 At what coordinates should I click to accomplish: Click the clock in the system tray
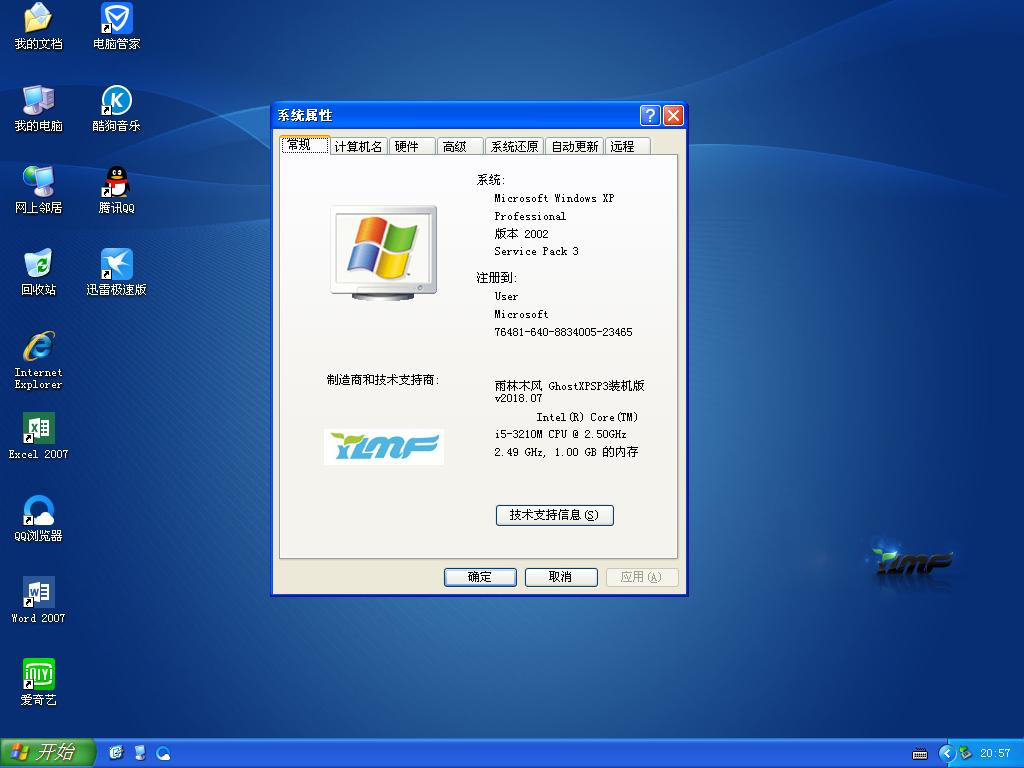pyautogui.click(x=996, y=752)
